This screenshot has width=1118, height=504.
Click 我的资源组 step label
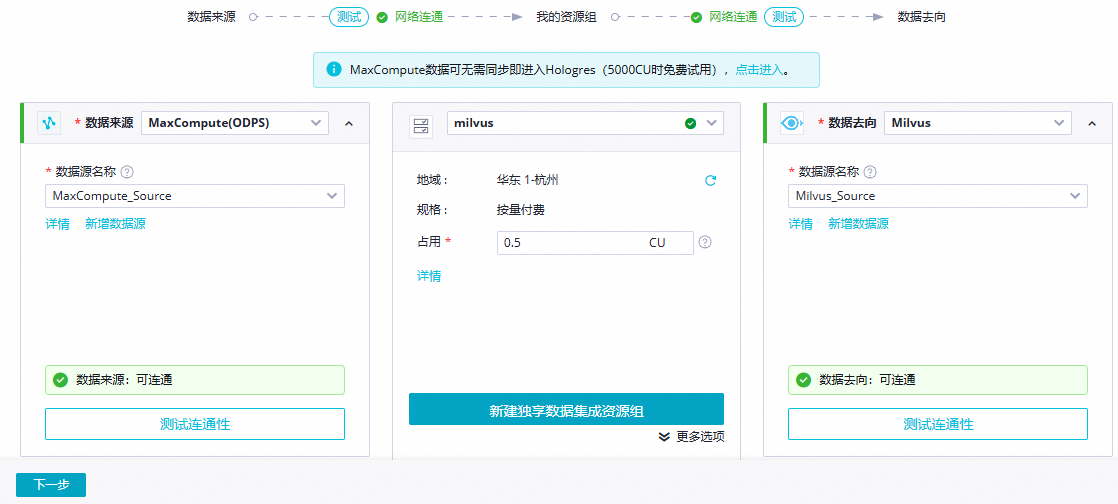566,17
